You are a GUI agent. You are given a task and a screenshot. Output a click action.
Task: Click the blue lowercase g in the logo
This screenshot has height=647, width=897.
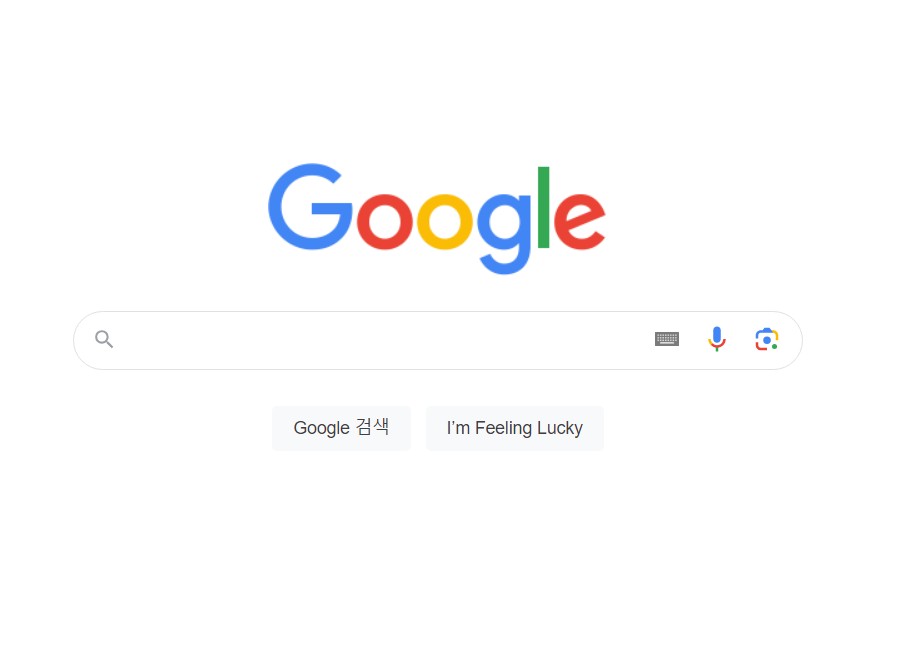click(x=505, y=233)
